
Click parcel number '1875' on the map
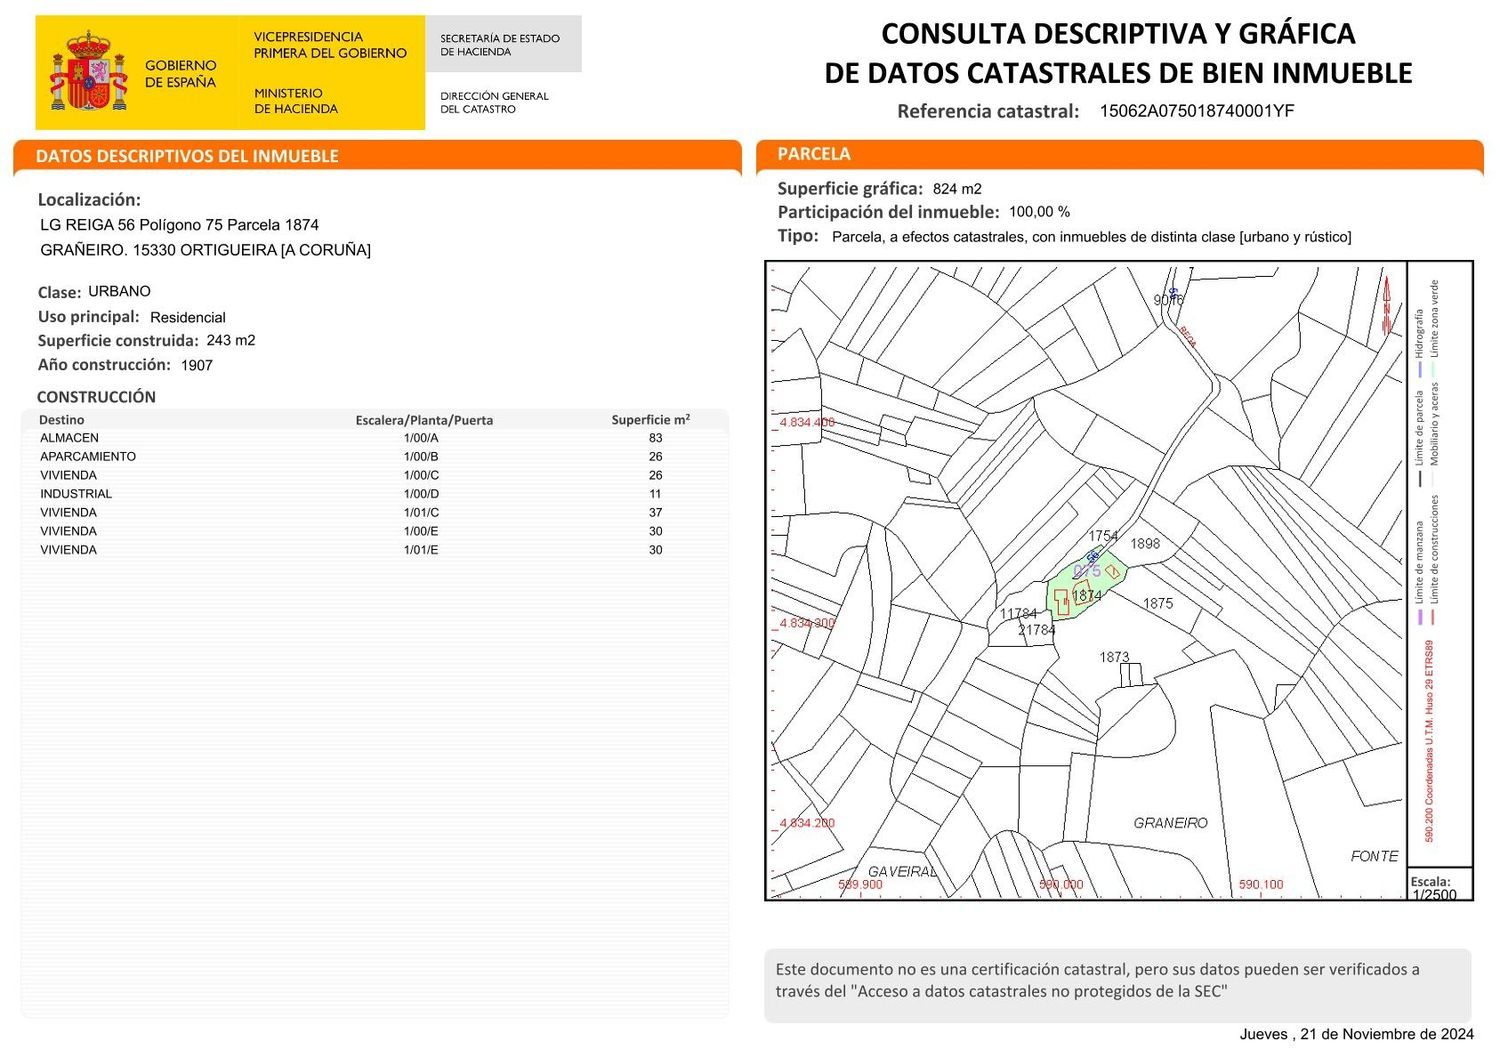coord(1158,603)
